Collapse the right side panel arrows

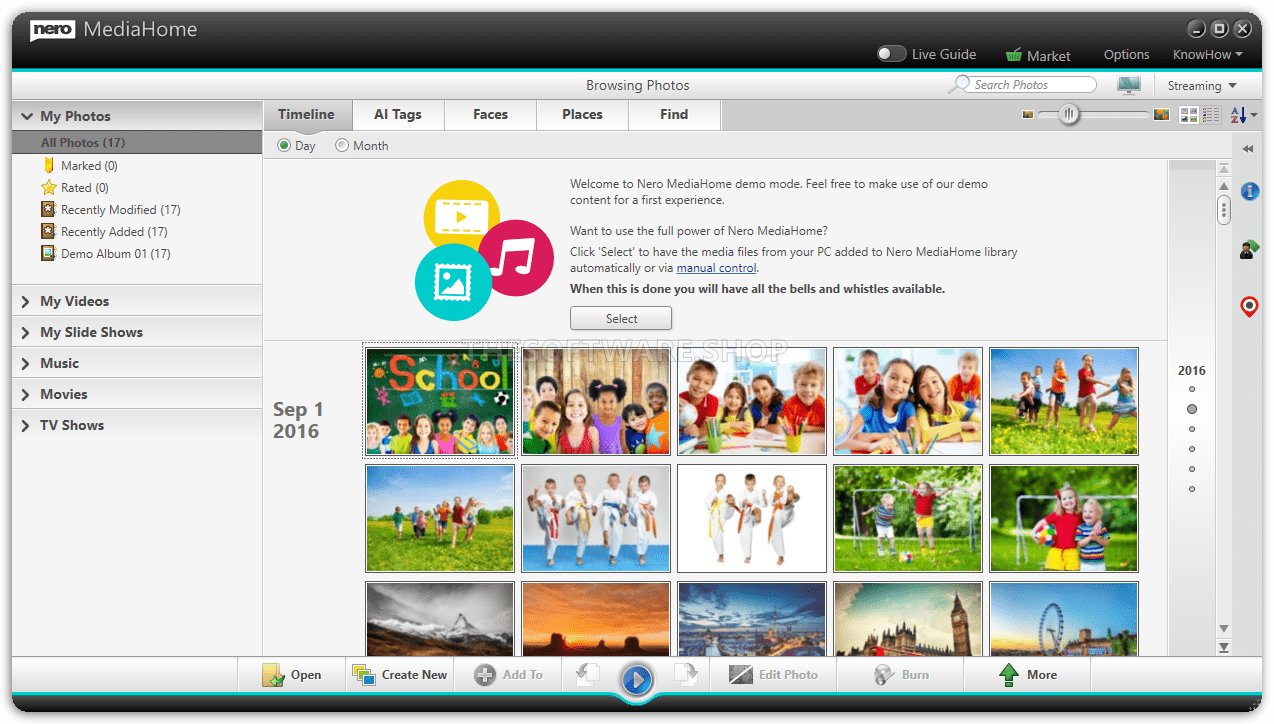tap(1248, 149)
